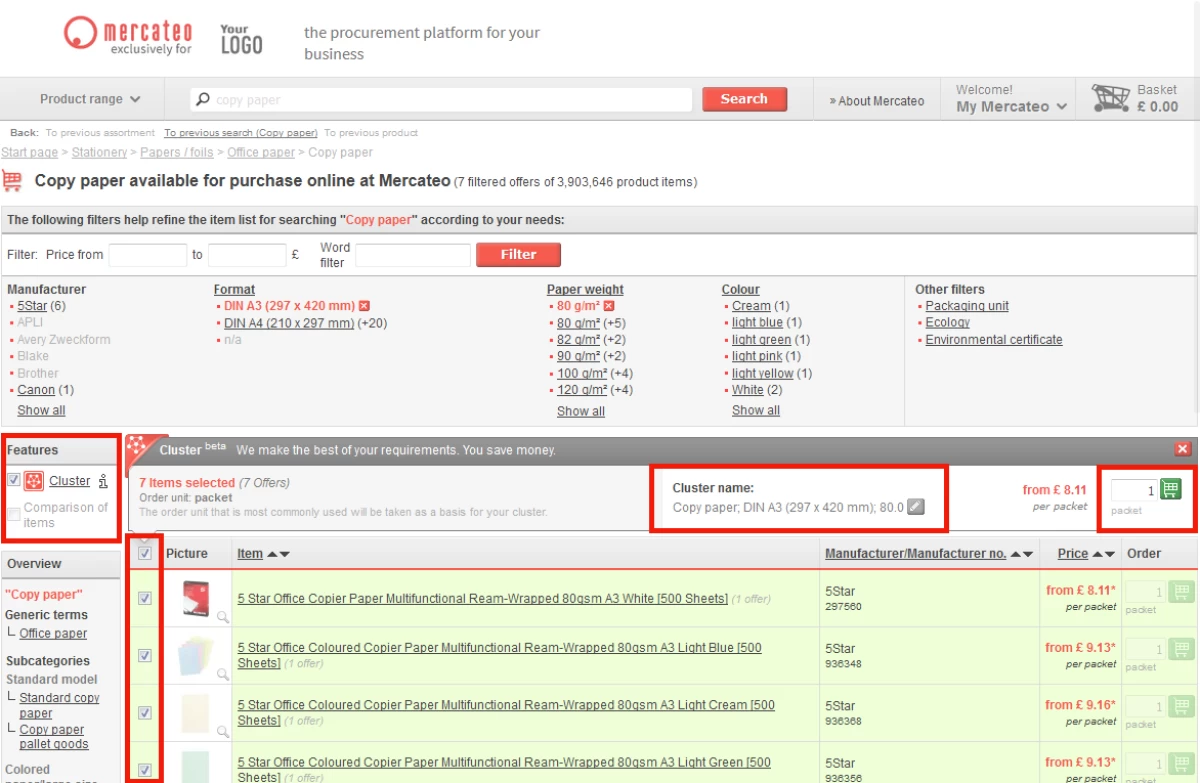The height and width of the screenshot is (783, 1200).
Task: Click the Mercateo logo
Action: [x=128, y=36]
